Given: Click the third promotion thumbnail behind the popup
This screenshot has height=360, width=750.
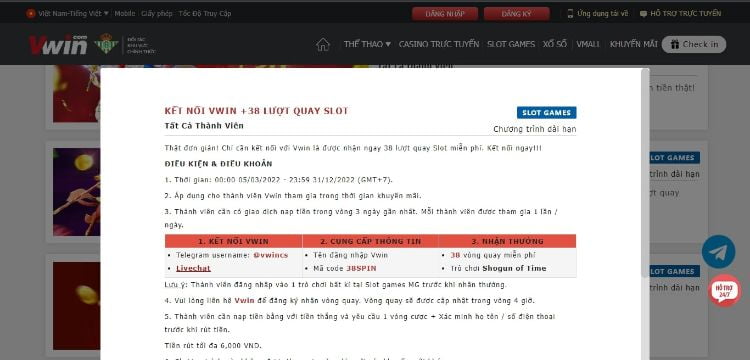Looking at the screenshot, I should [77, 305].
